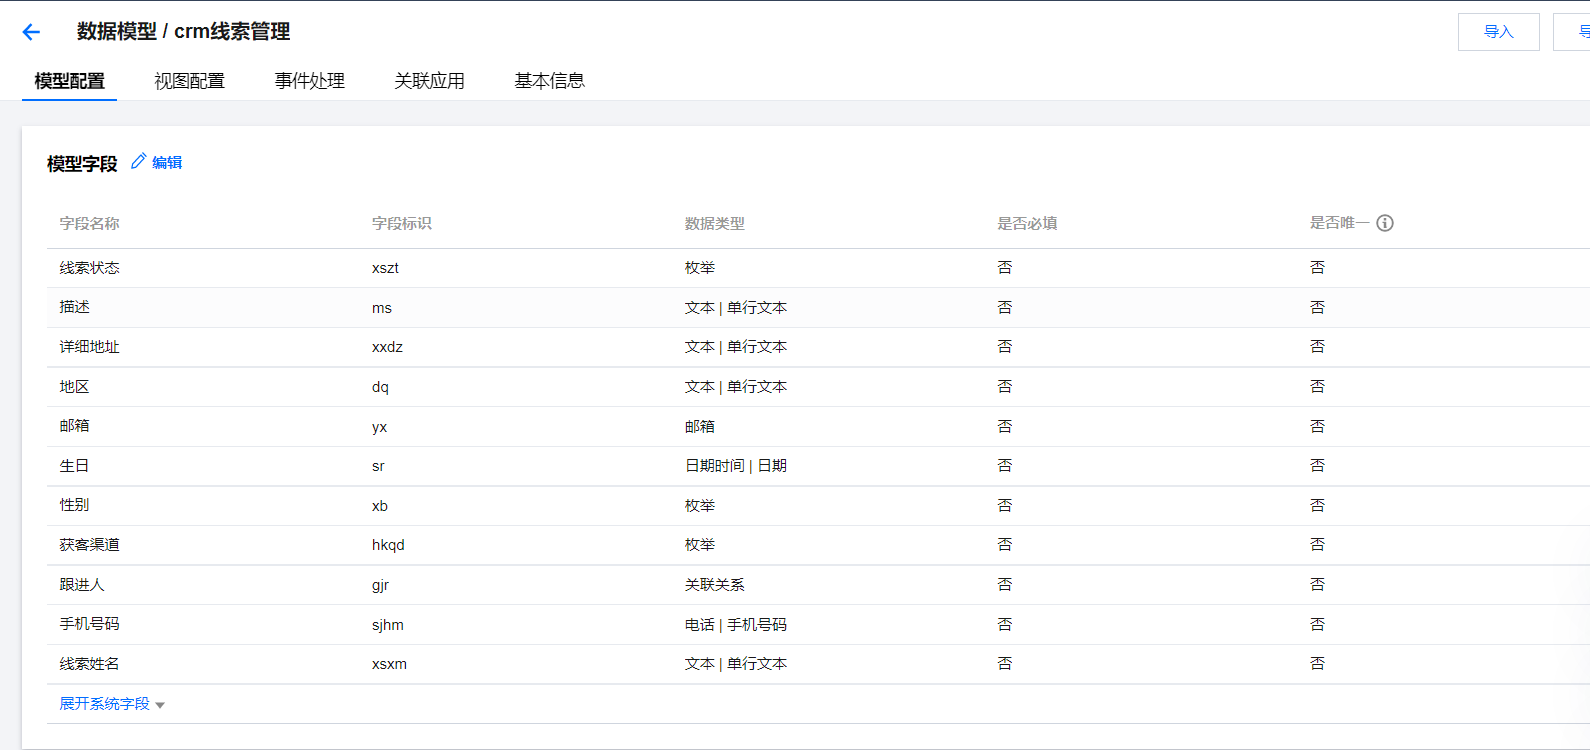This screenshot has width=1590, height=750.
Task: Switch to the 模型配置 tab
Action: [69, 81]
